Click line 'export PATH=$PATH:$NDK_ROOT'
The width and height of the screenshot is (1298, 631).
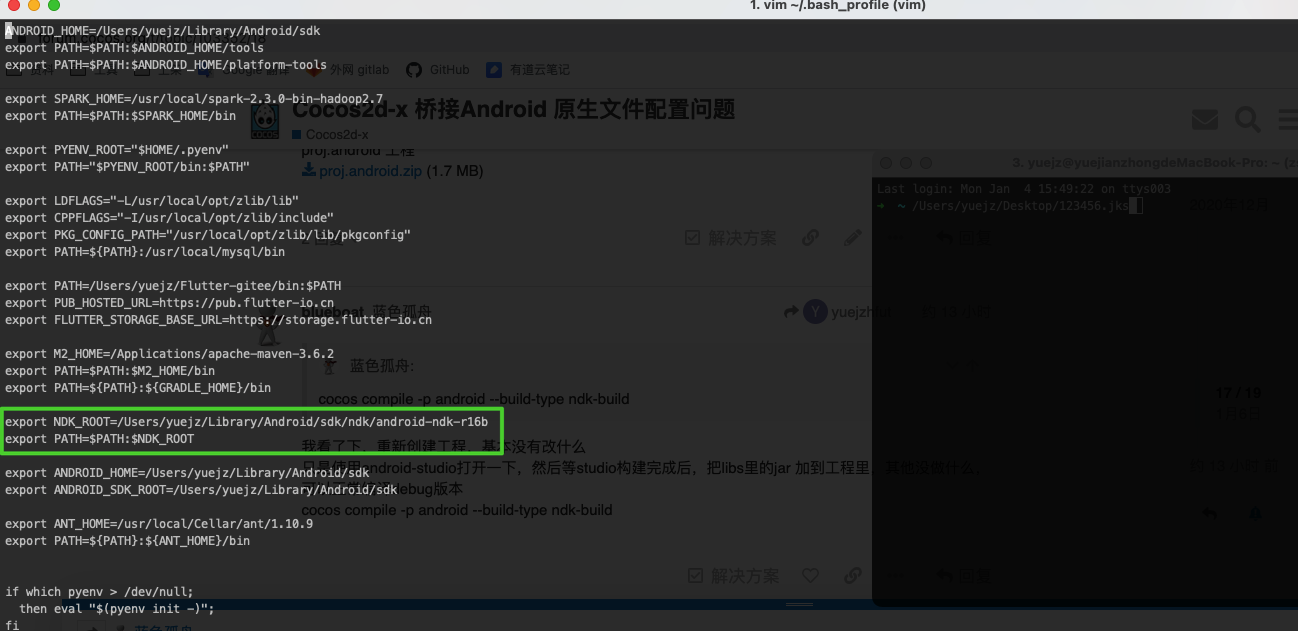point(99,438)
